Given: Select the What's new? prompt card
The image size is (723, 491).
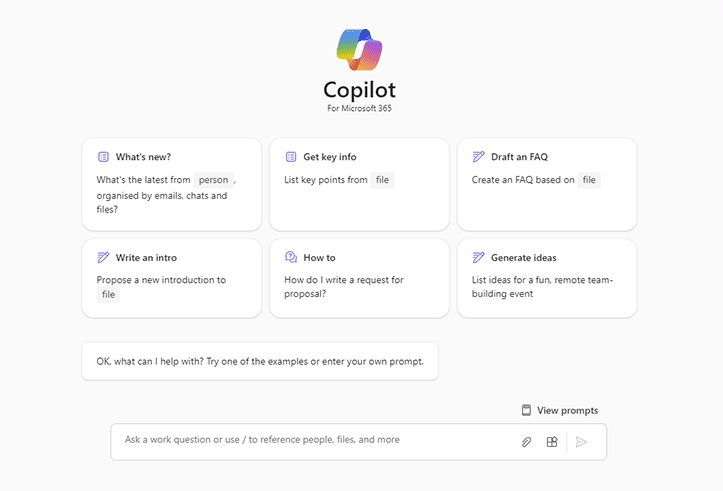Looking at the screenshot, I should [172, 184].
